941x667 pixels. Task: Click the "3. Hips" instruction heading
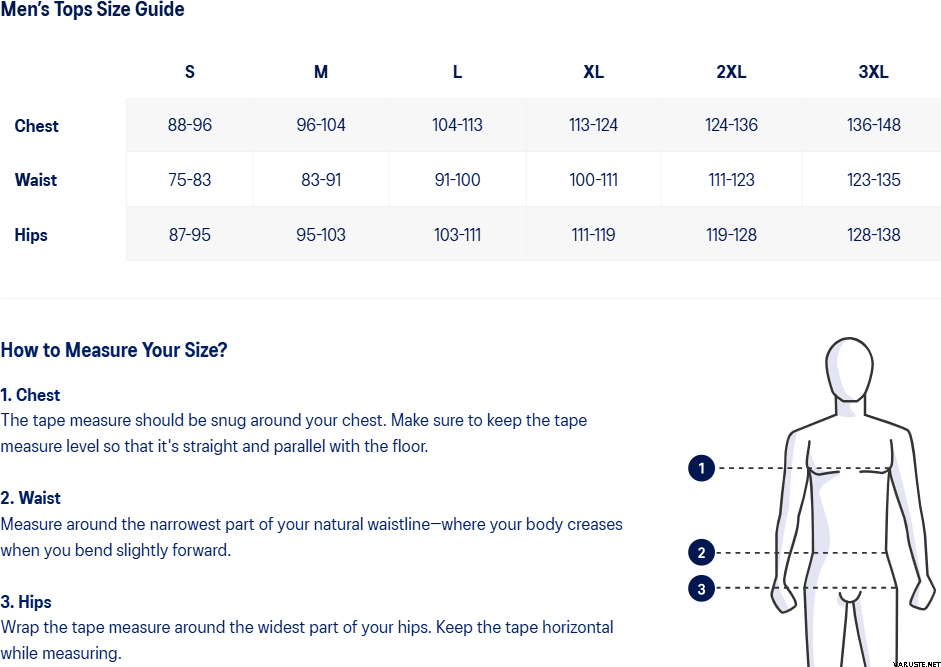coord(26,602)
